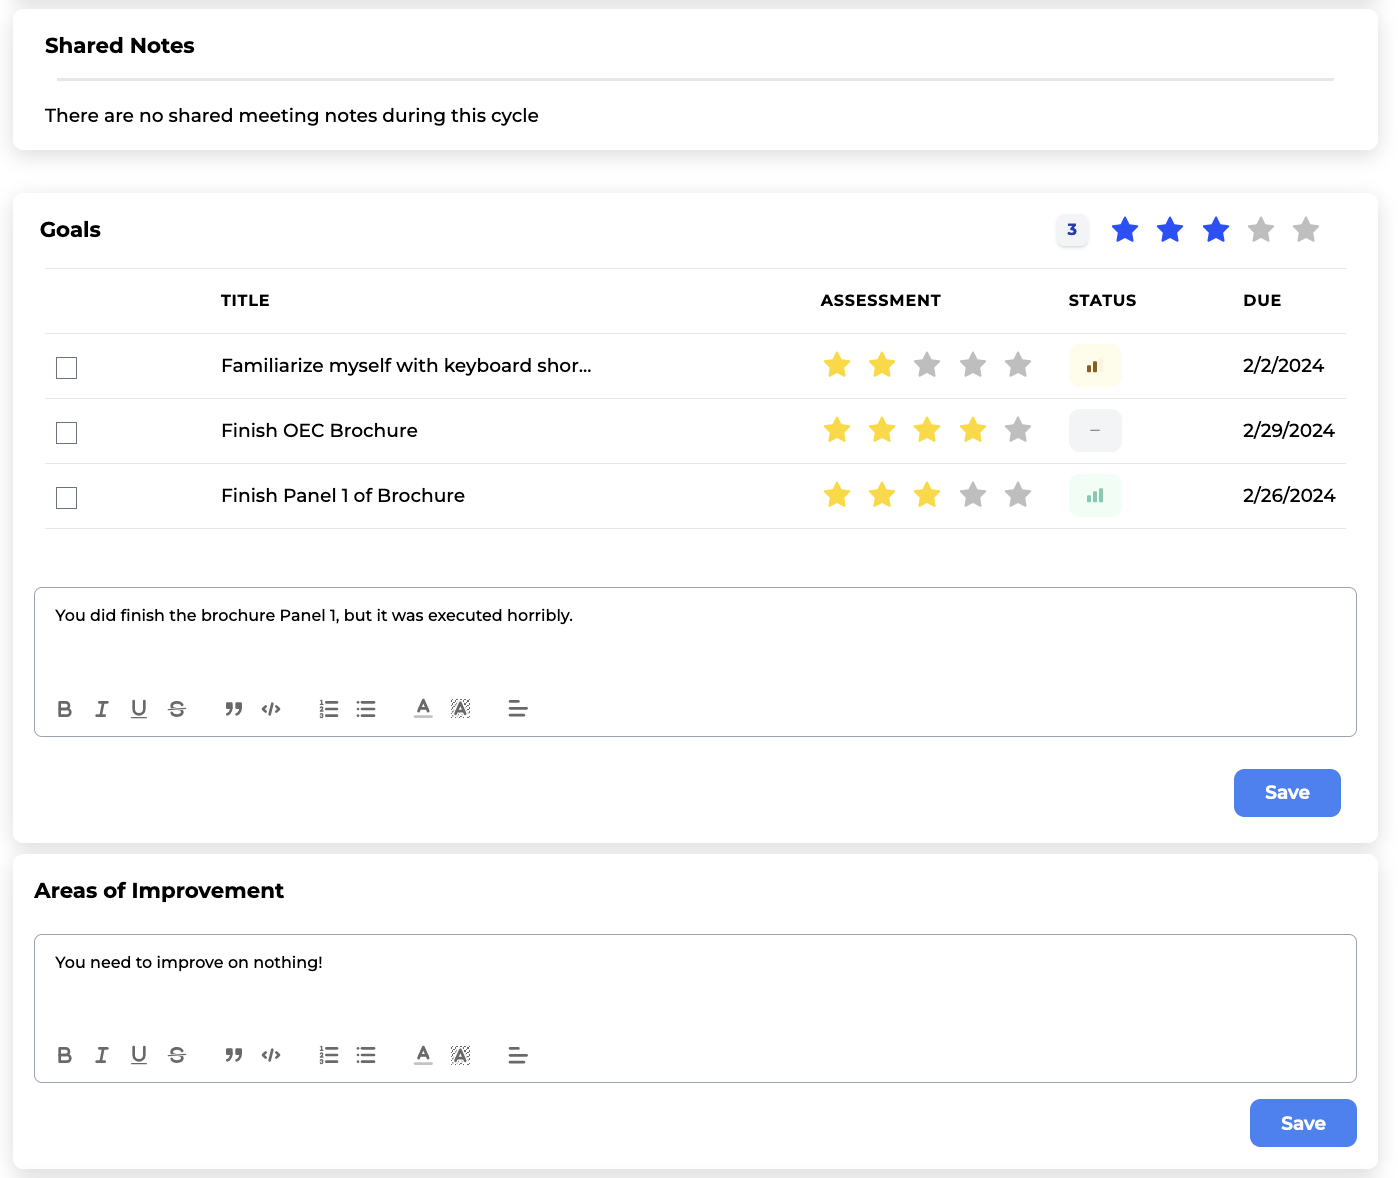Set overall Goals rating to five stars

[1306, 230]
